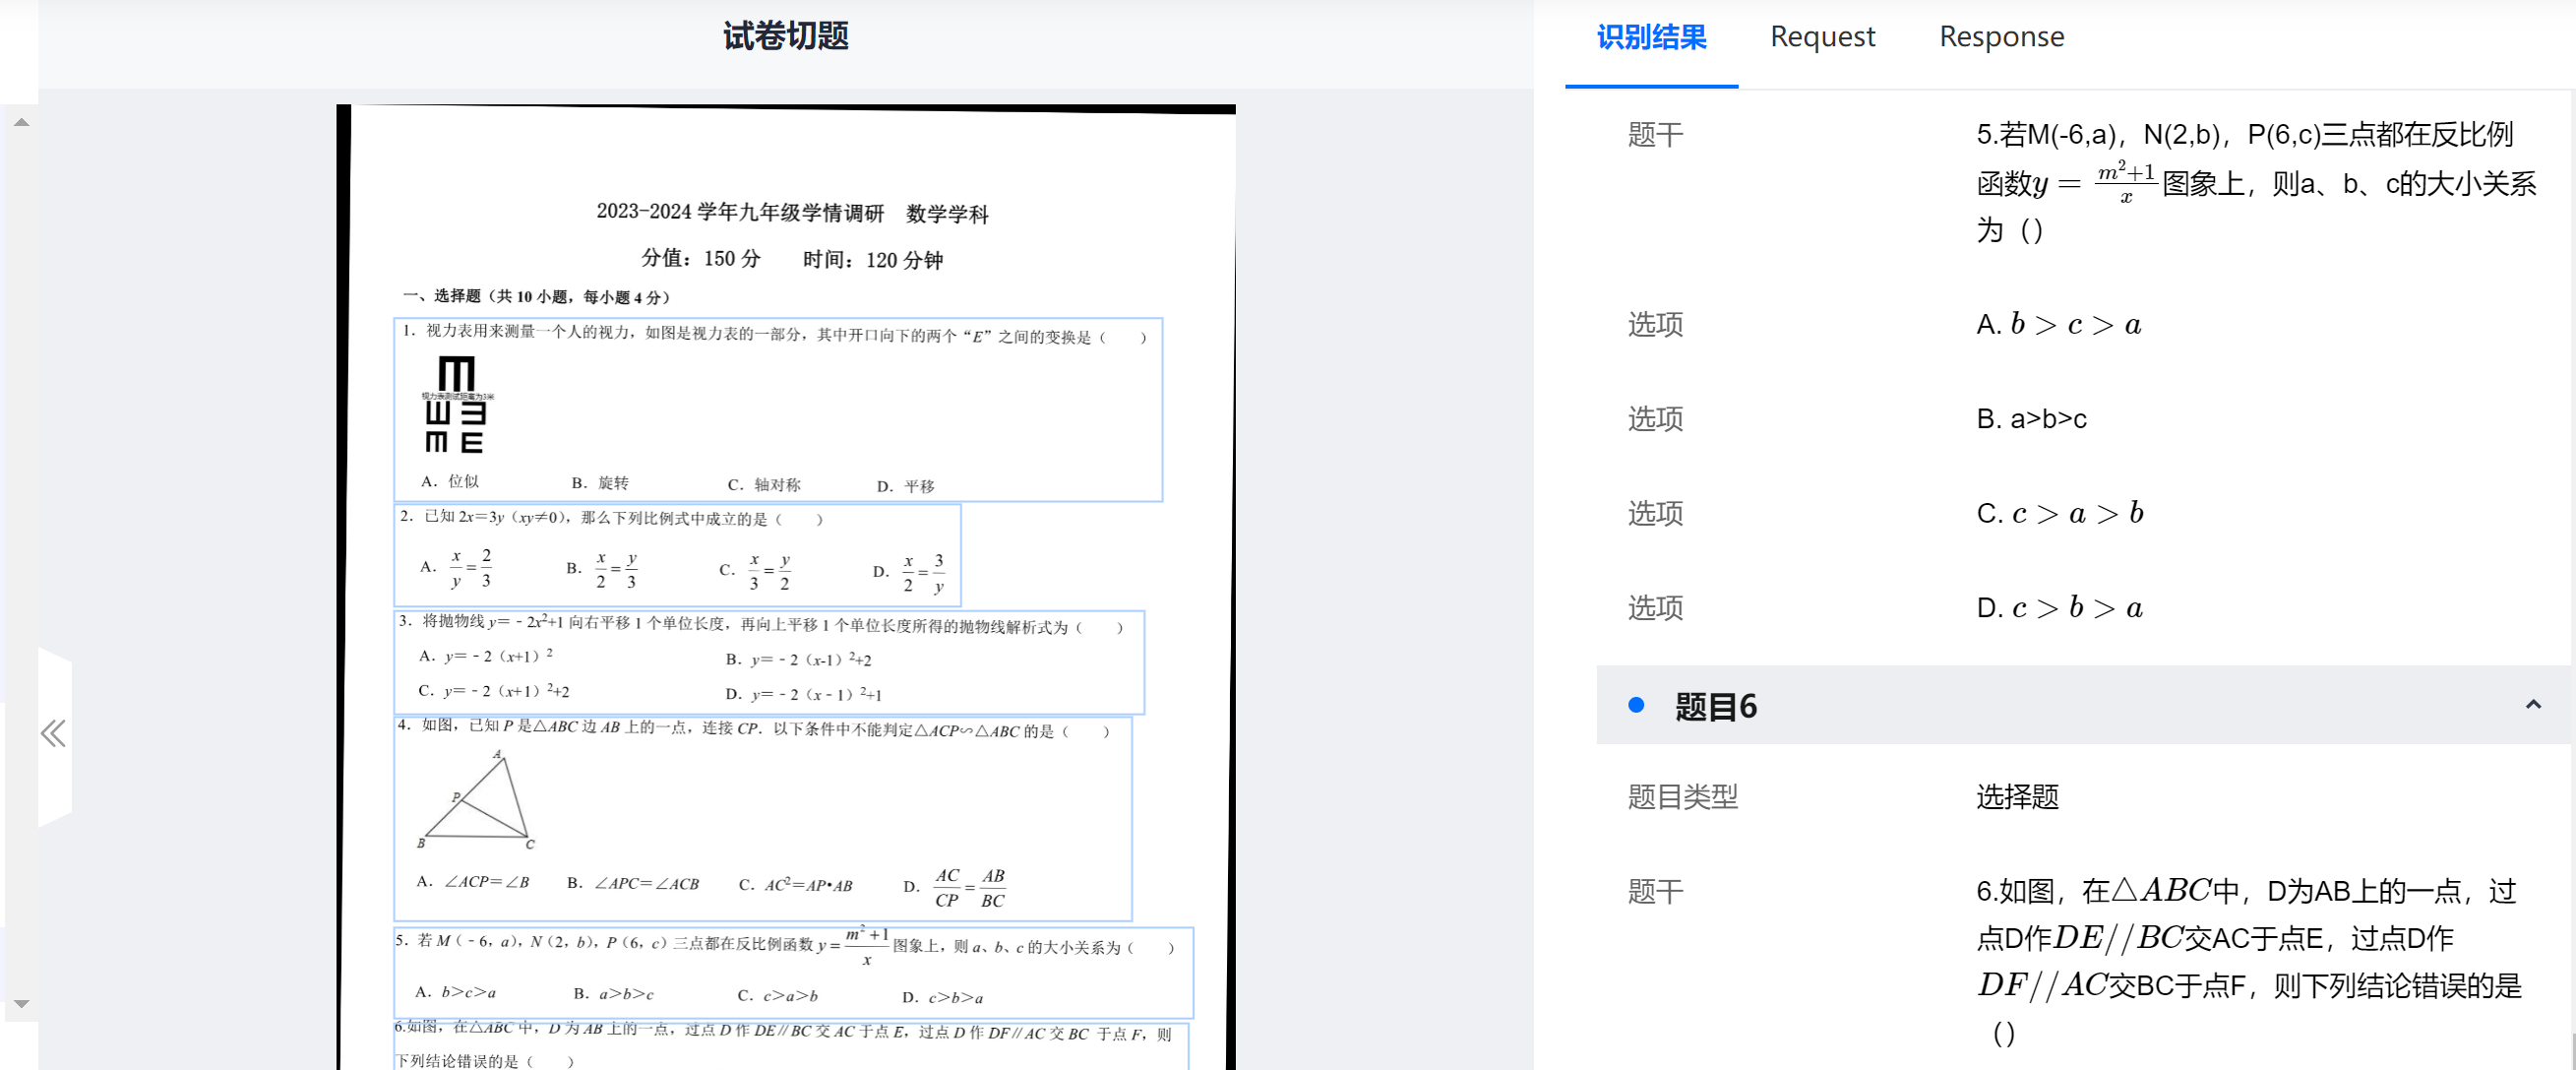The width and height of the screenshot is (2576, 1070).
Task: Select question 5 inverse proportion box
Action: pos(793,972)
